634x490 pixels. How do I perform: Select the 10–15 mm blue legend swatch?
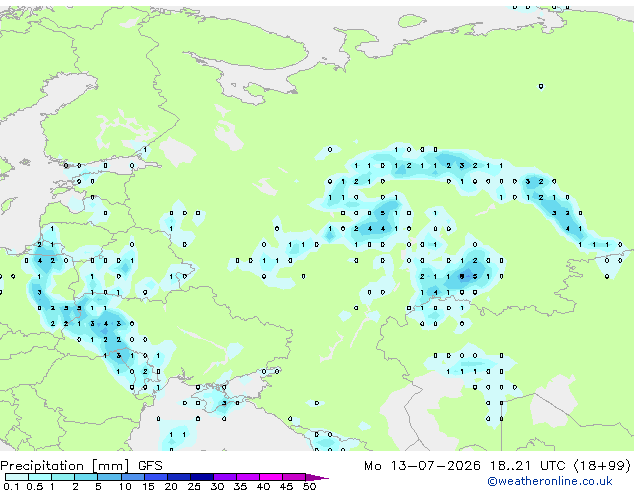[133, 477]
